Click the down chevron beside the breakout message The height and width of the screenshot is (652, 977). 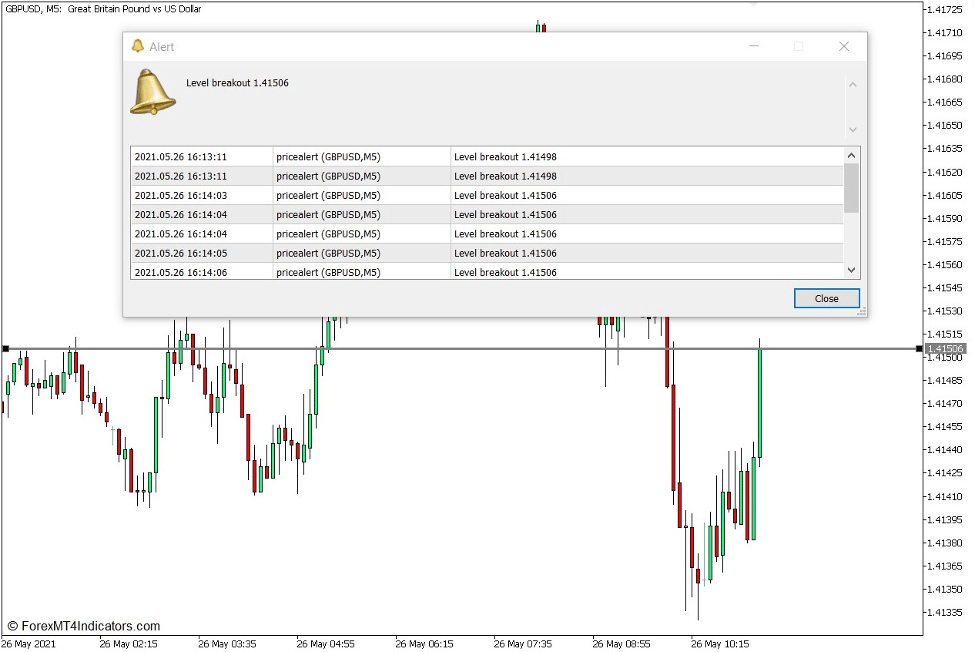click(851, 128)
